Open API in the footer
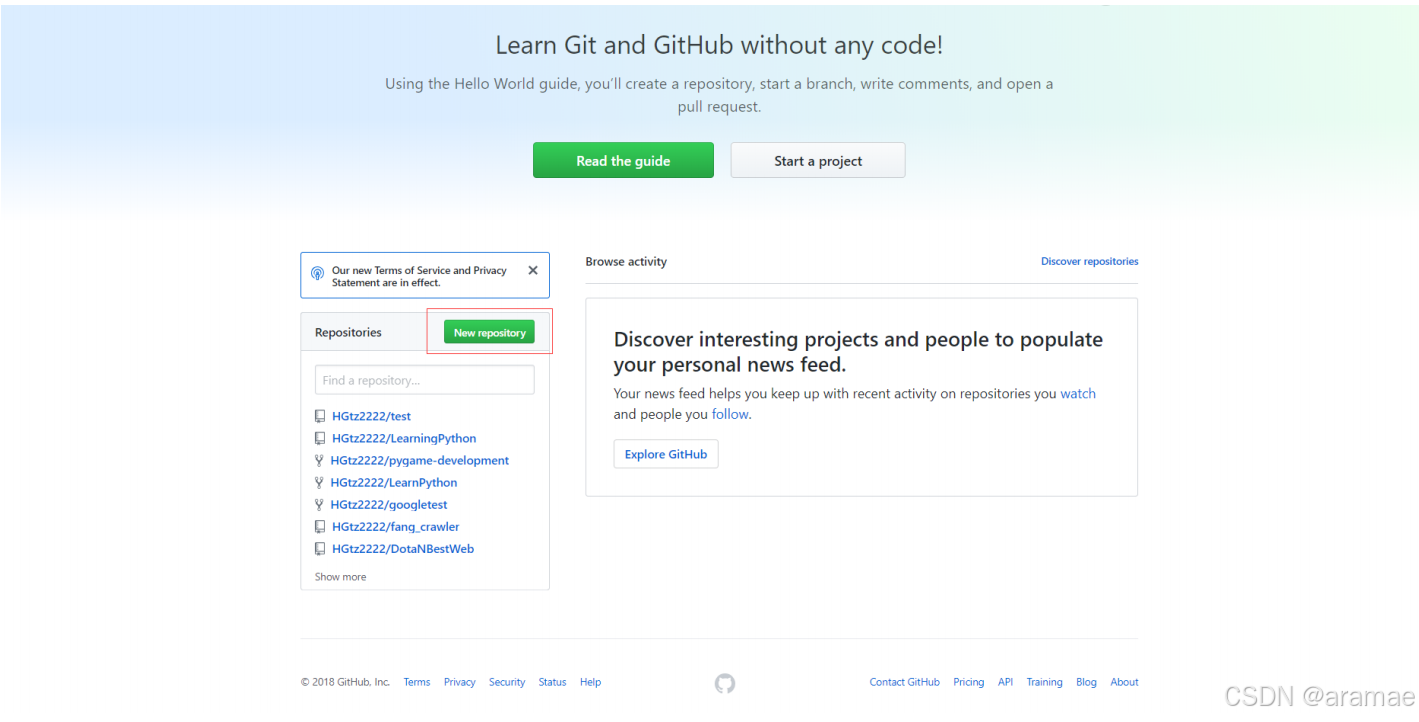 1005,682
